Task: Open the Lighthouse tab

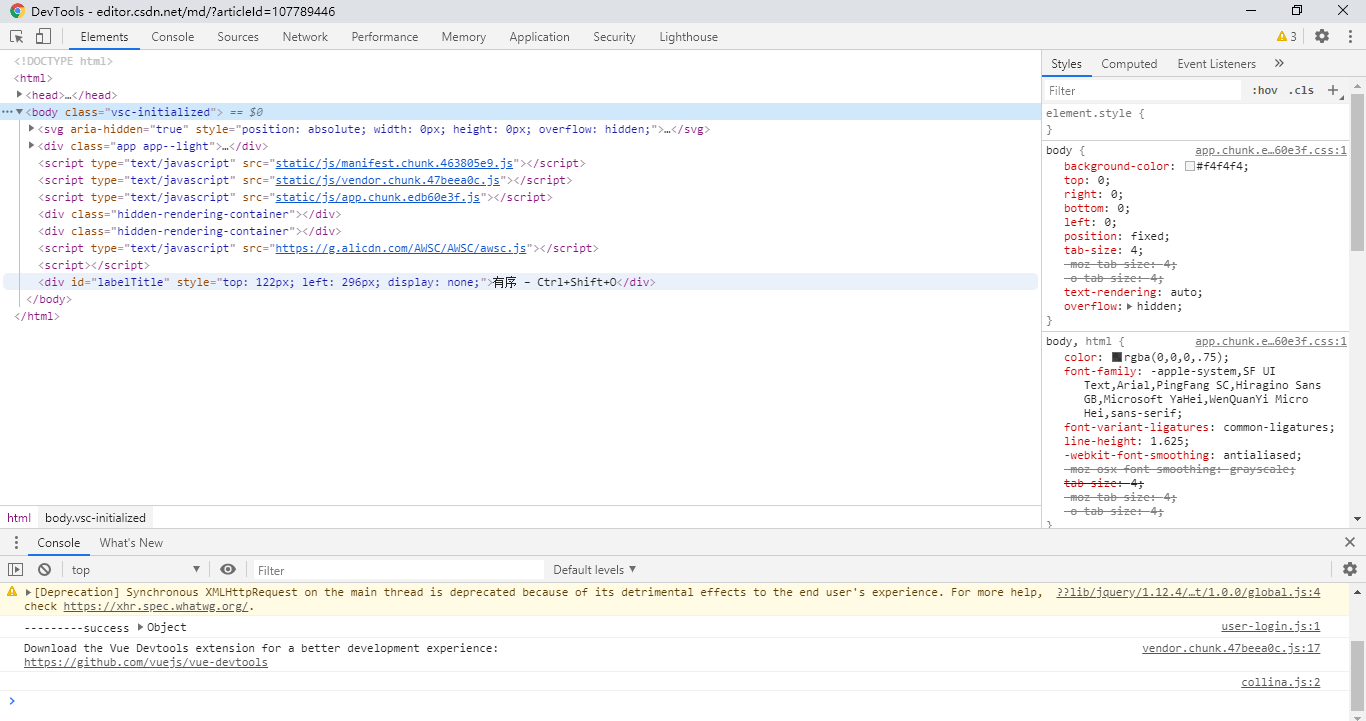Action: click(x=688, y=36)
